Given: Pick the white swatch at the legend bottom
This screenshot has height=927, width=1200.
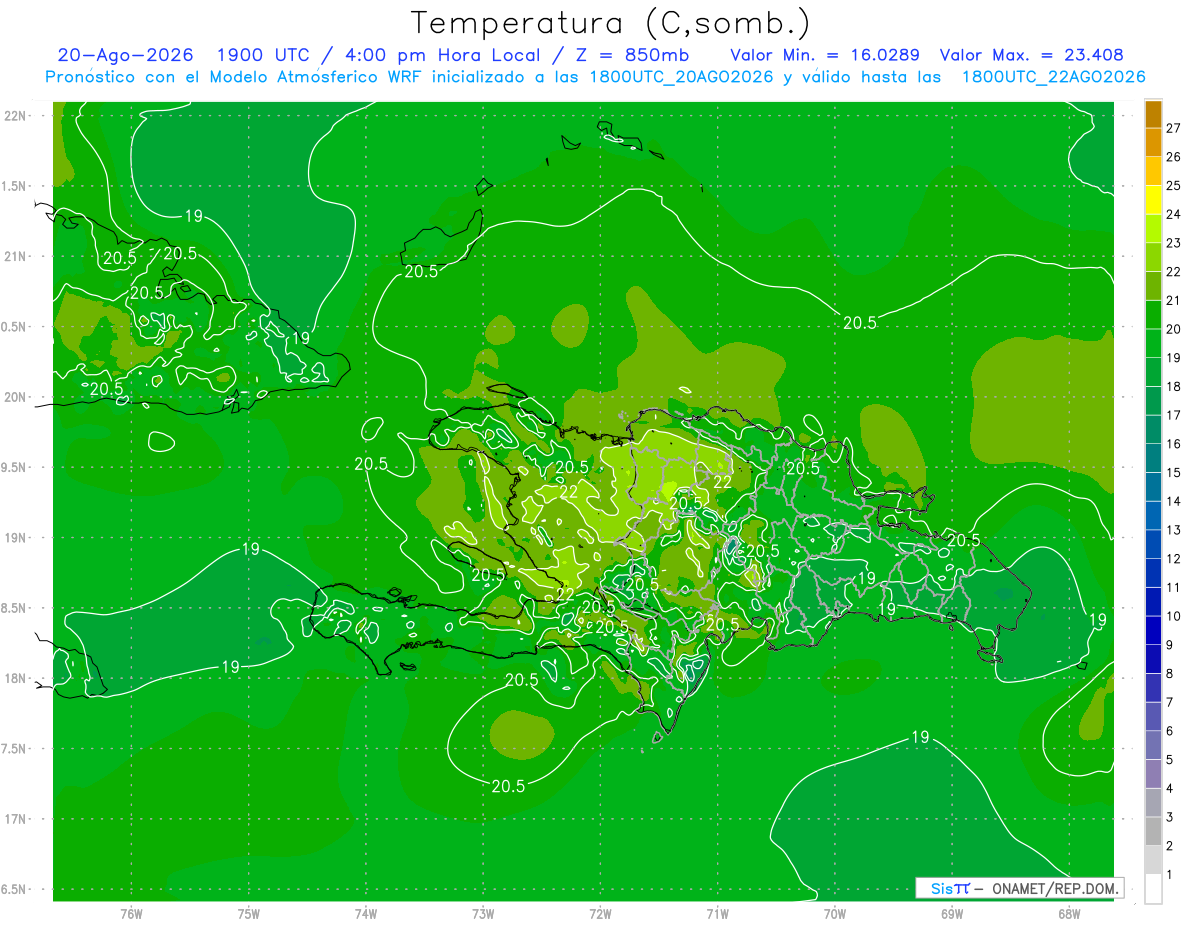Looking at the screenshot, I should (1153, 889).
